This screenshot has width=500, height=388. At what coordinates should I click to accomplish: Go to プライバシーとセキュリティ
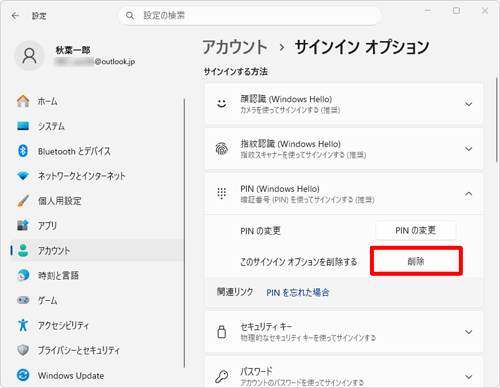[97, 350]
